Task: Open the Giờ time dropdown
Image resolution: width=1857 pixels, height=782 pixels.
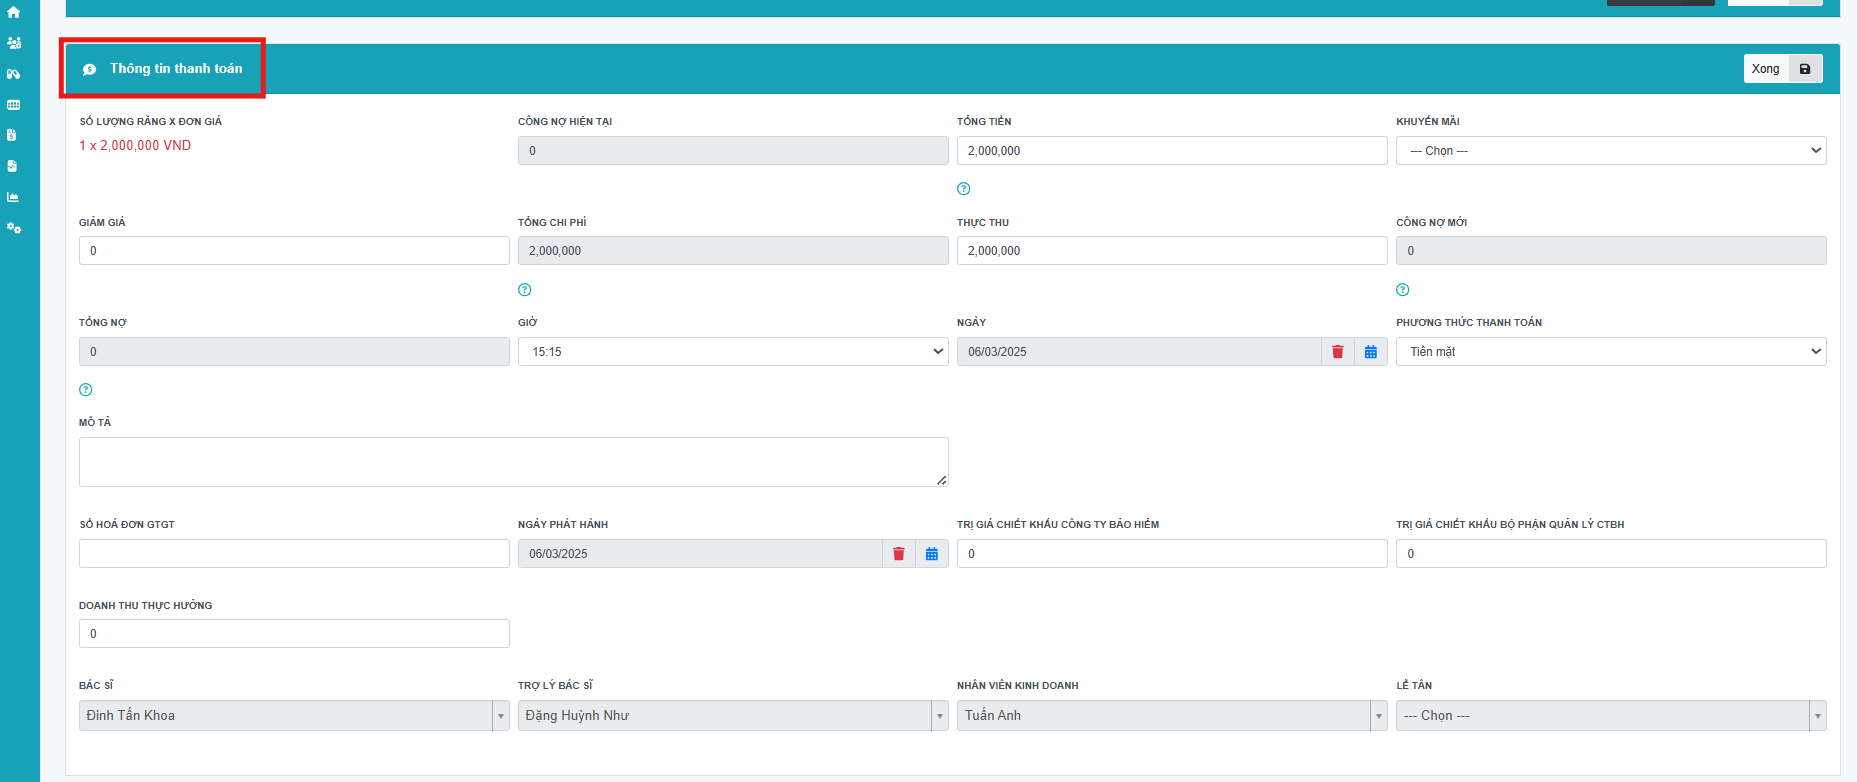Action: (732, 352)
